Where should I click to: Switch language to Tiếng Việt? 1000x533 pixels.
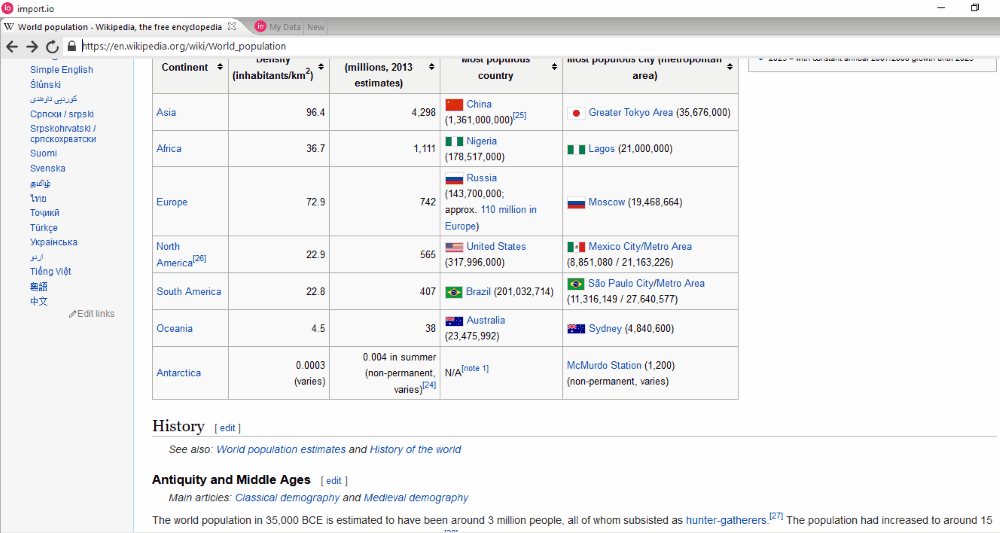(x=50, y=272)
